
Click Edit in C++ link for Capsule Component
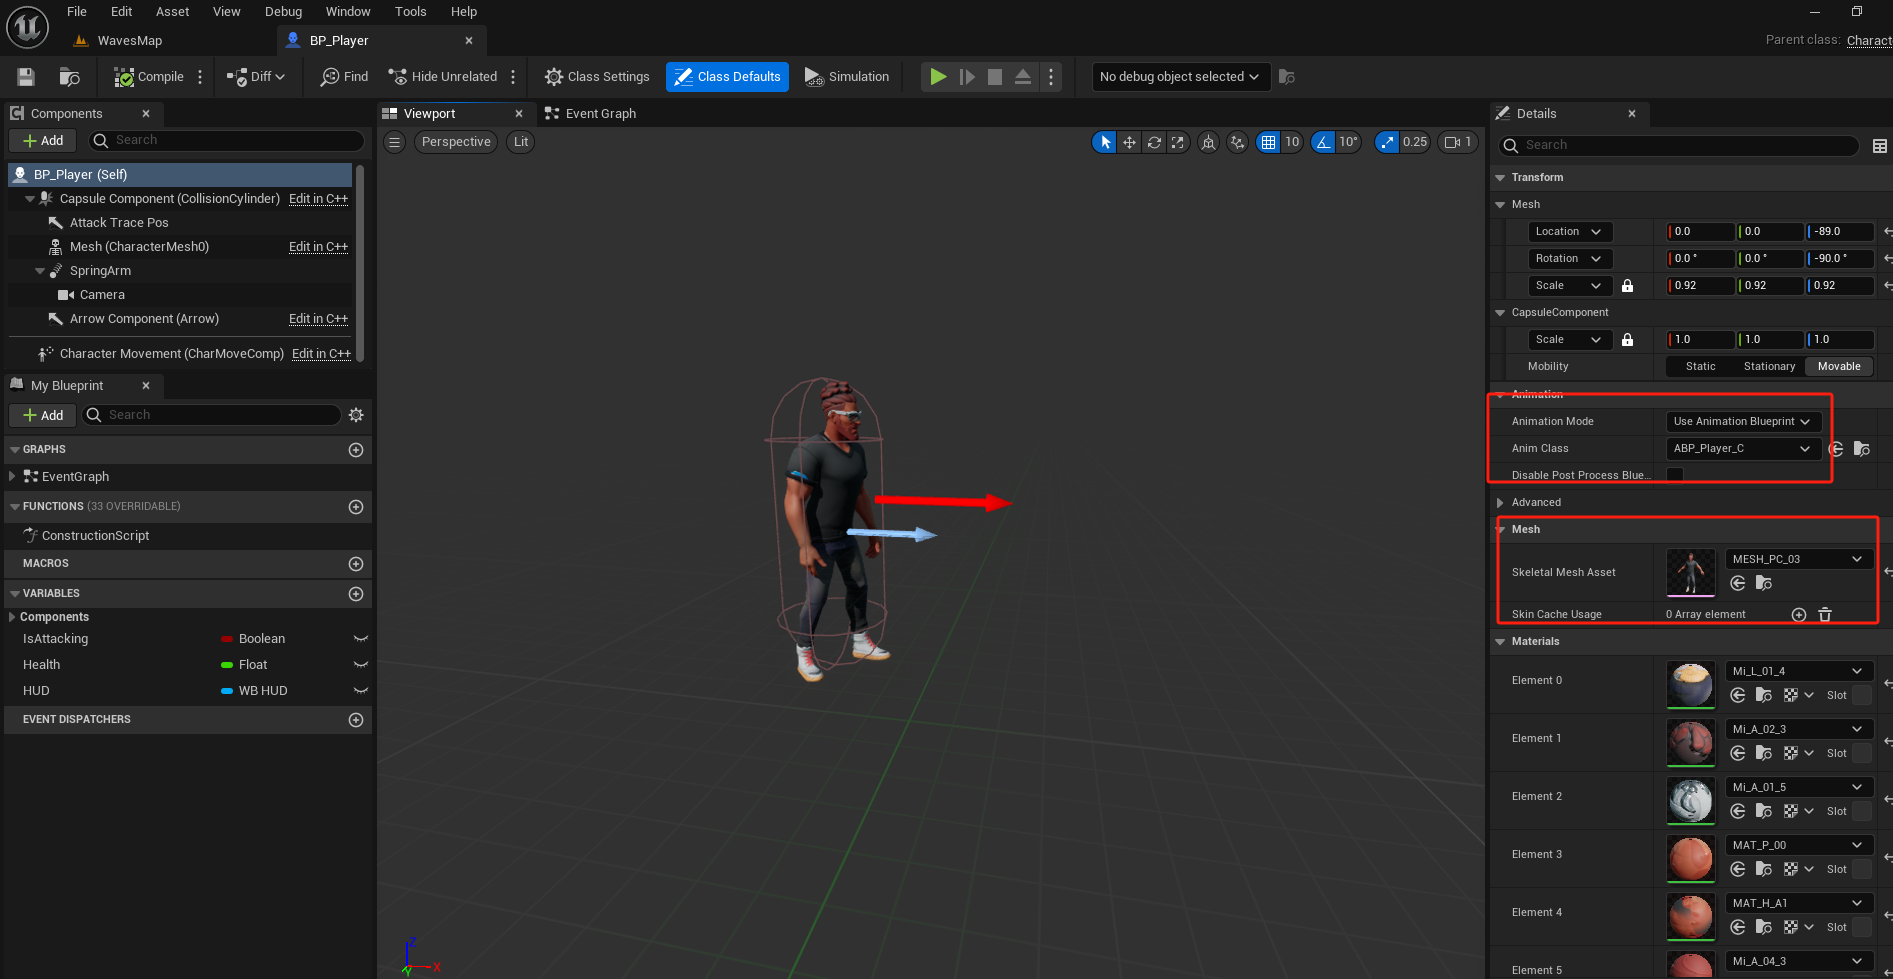click(318, 199)
